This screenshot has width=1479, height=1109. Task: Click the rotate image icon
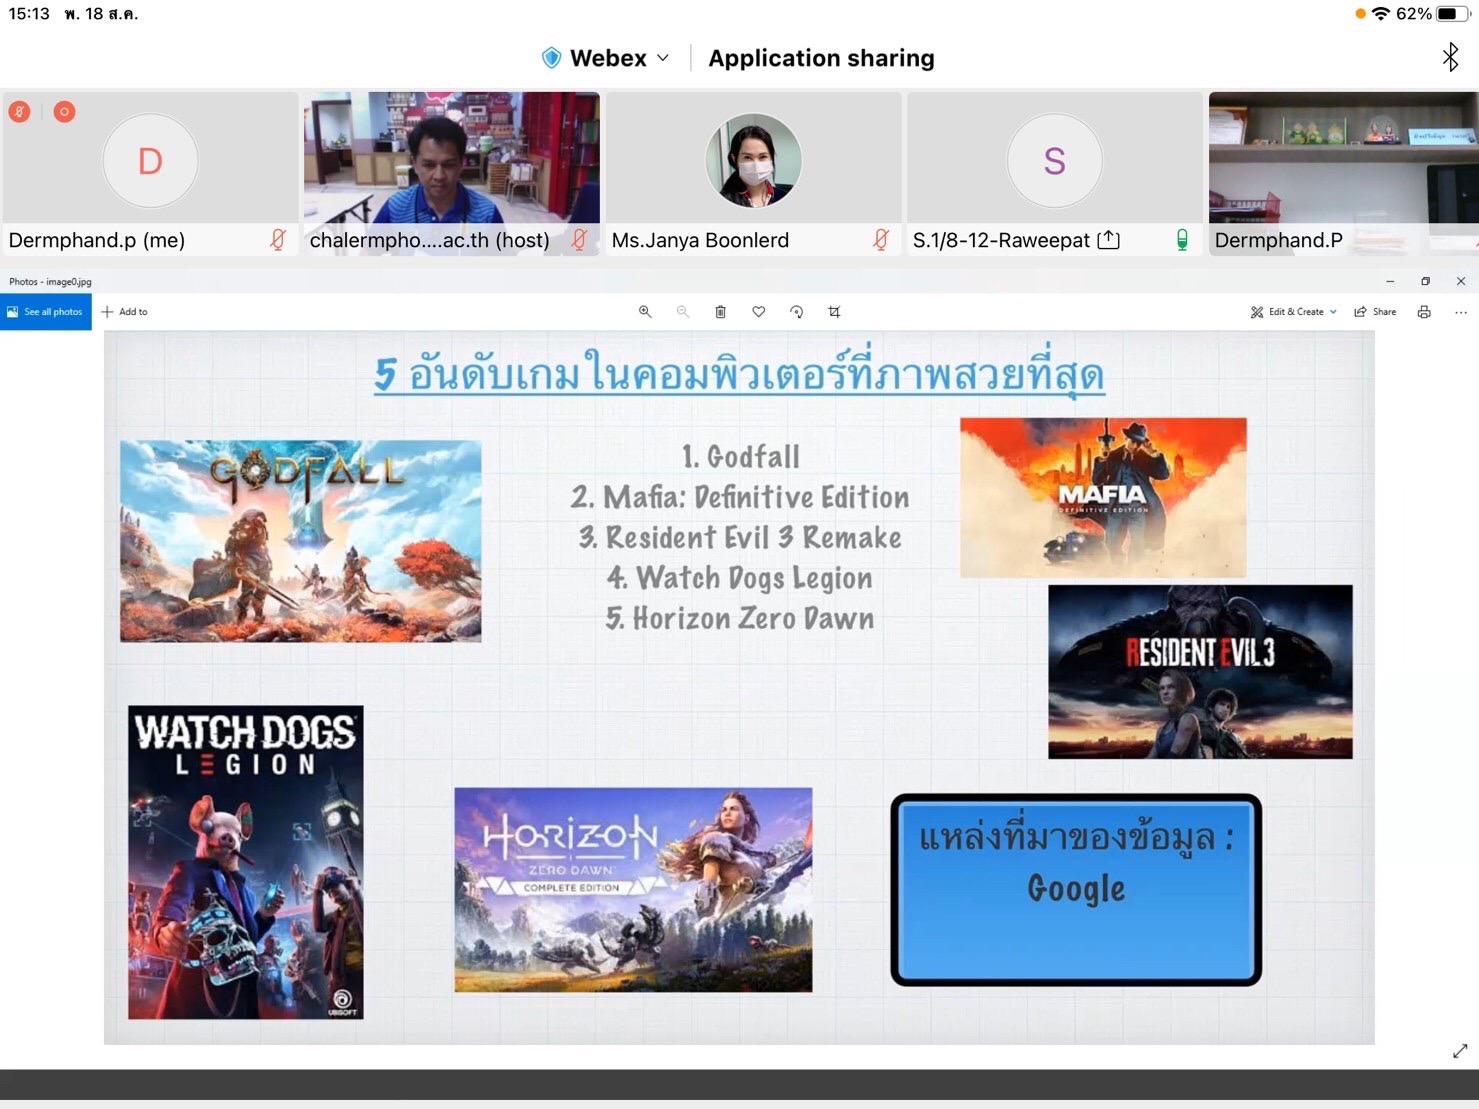pos(796,312)
